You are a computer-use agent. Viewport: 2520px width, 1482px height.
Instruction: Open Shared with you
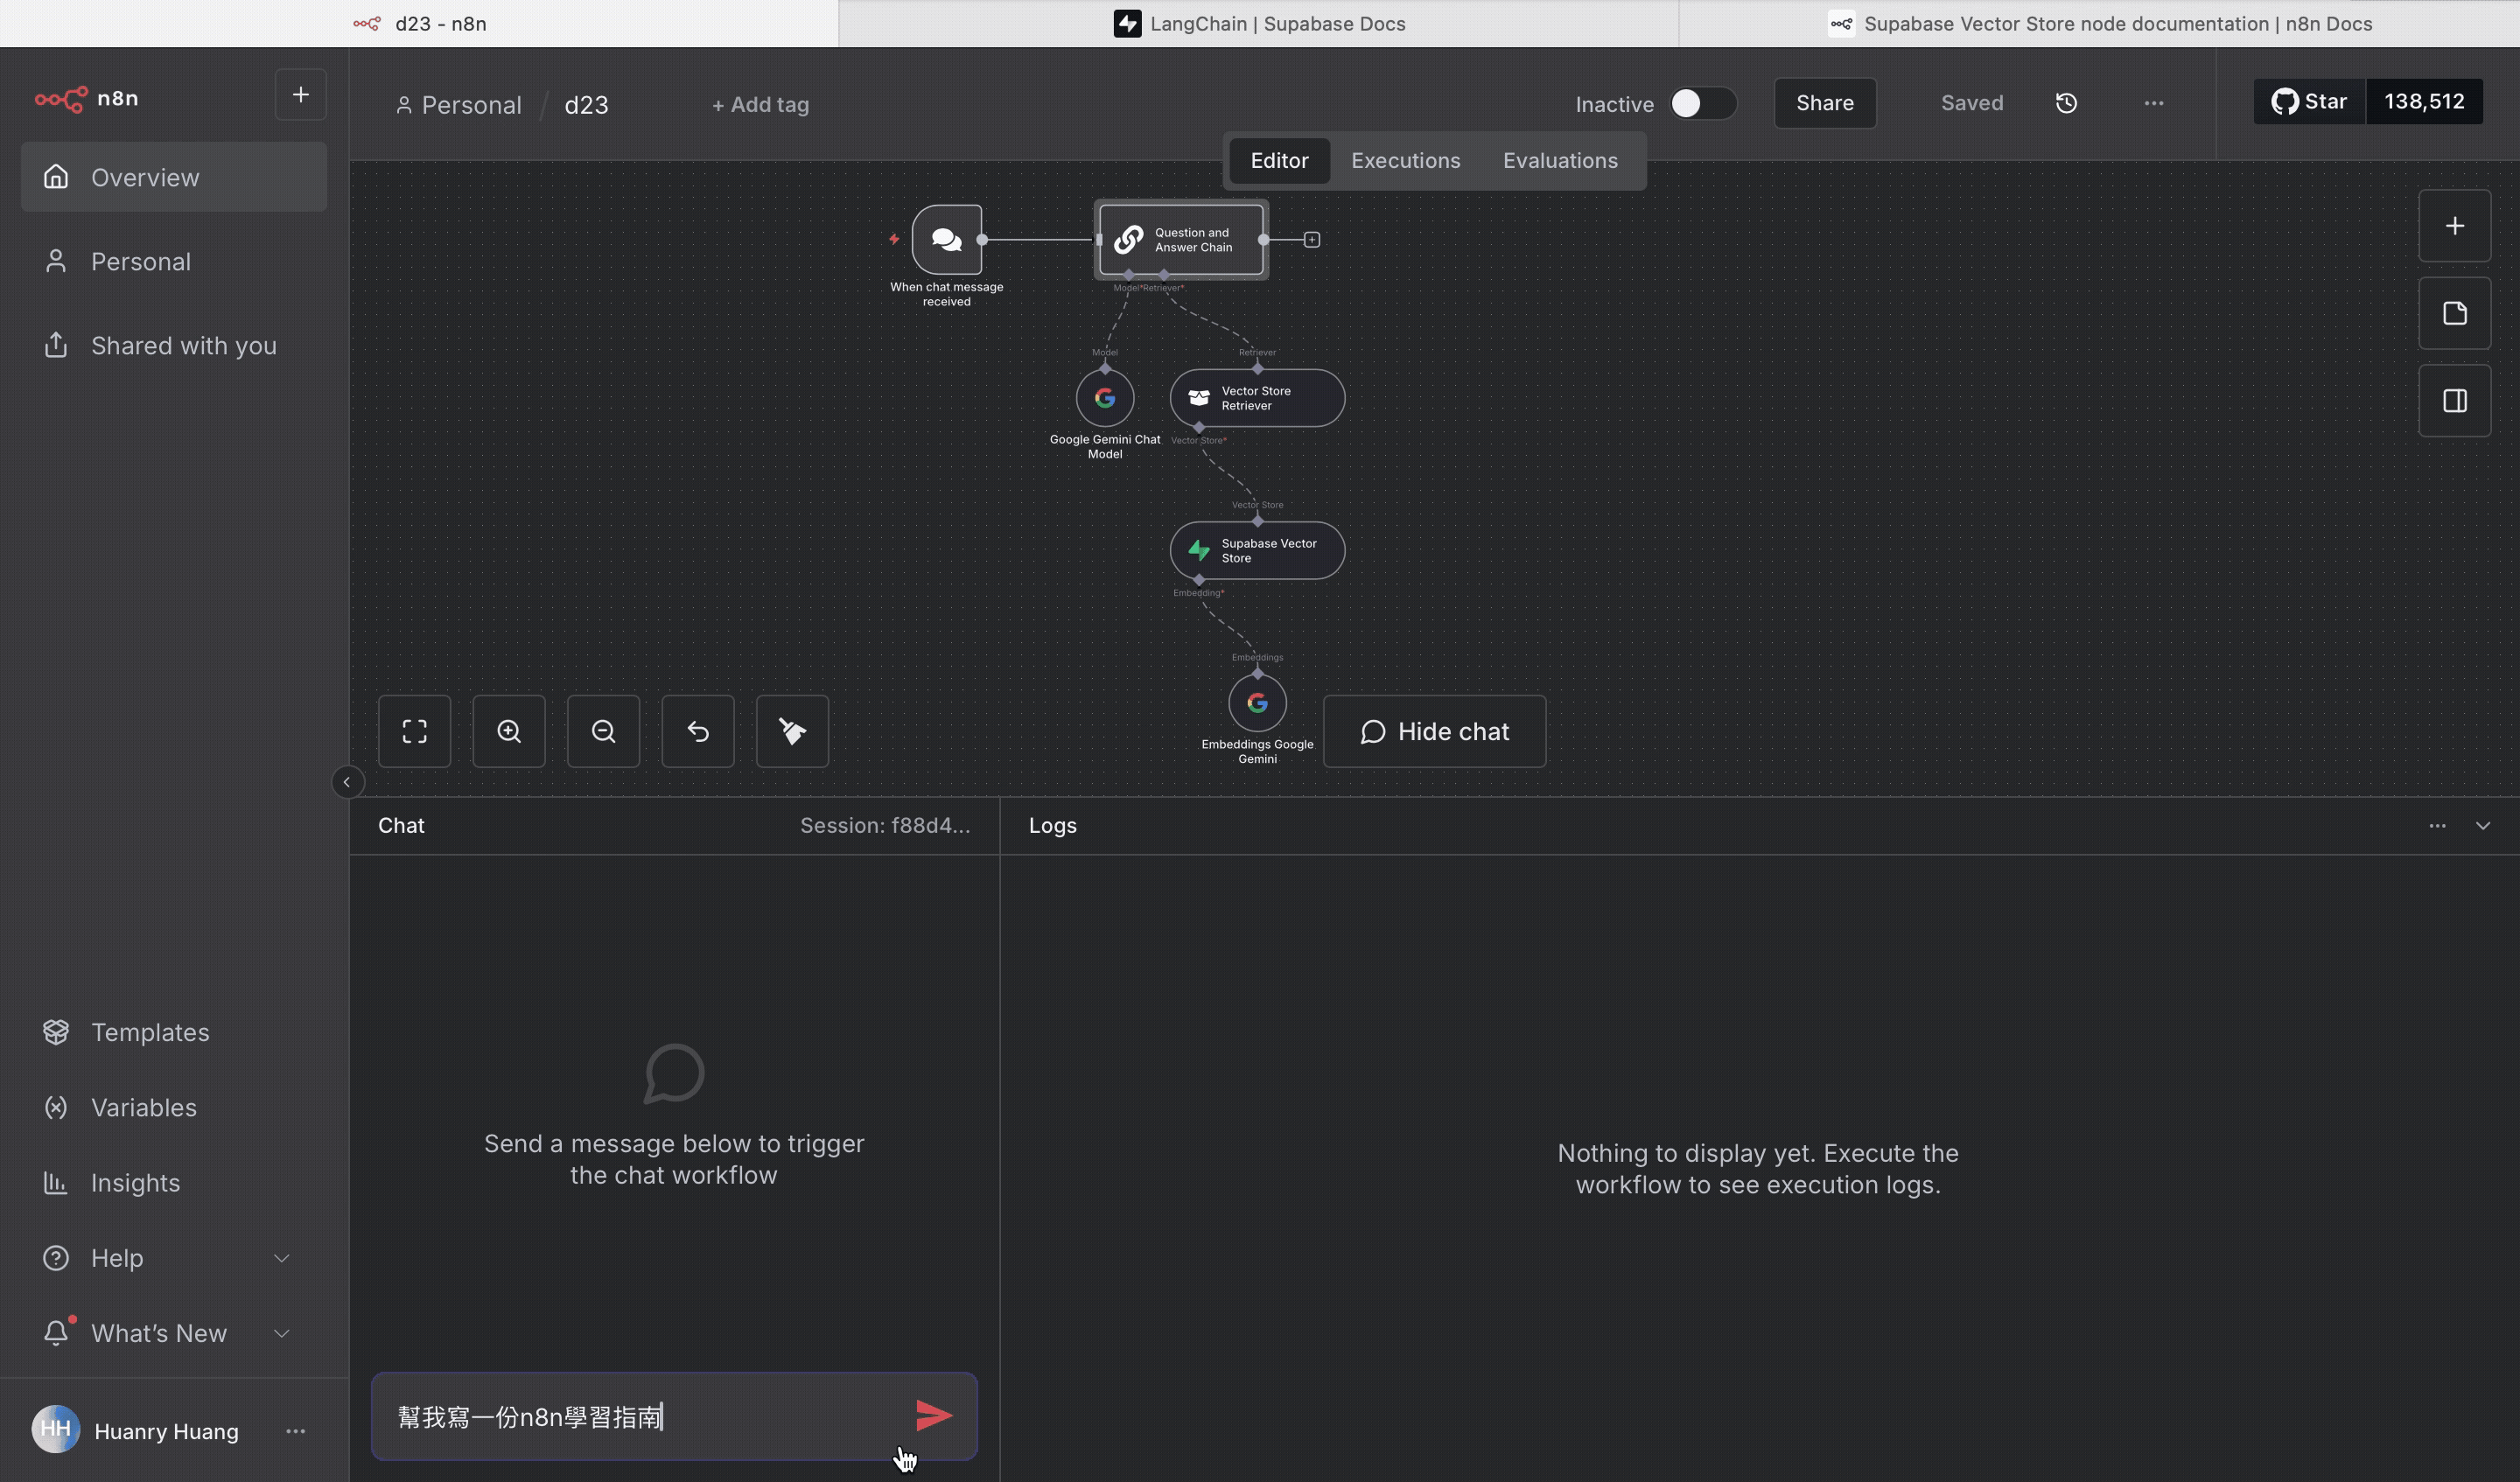tap(174, 345)
